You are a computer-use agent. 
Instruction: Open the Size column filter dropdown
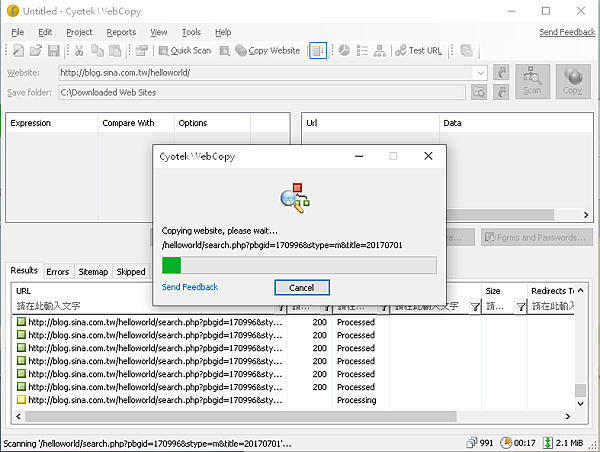pyautogui.click(x=520, y=306)
